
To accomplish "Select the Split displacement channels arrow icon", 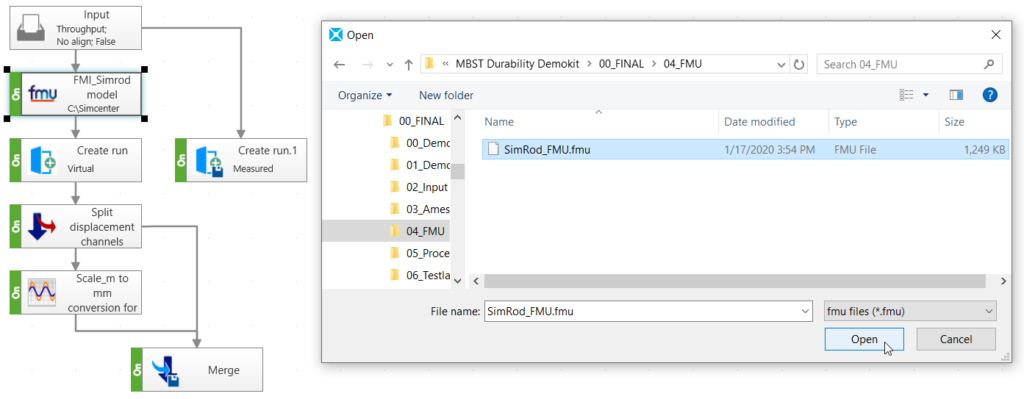I will tap(43, 227).
